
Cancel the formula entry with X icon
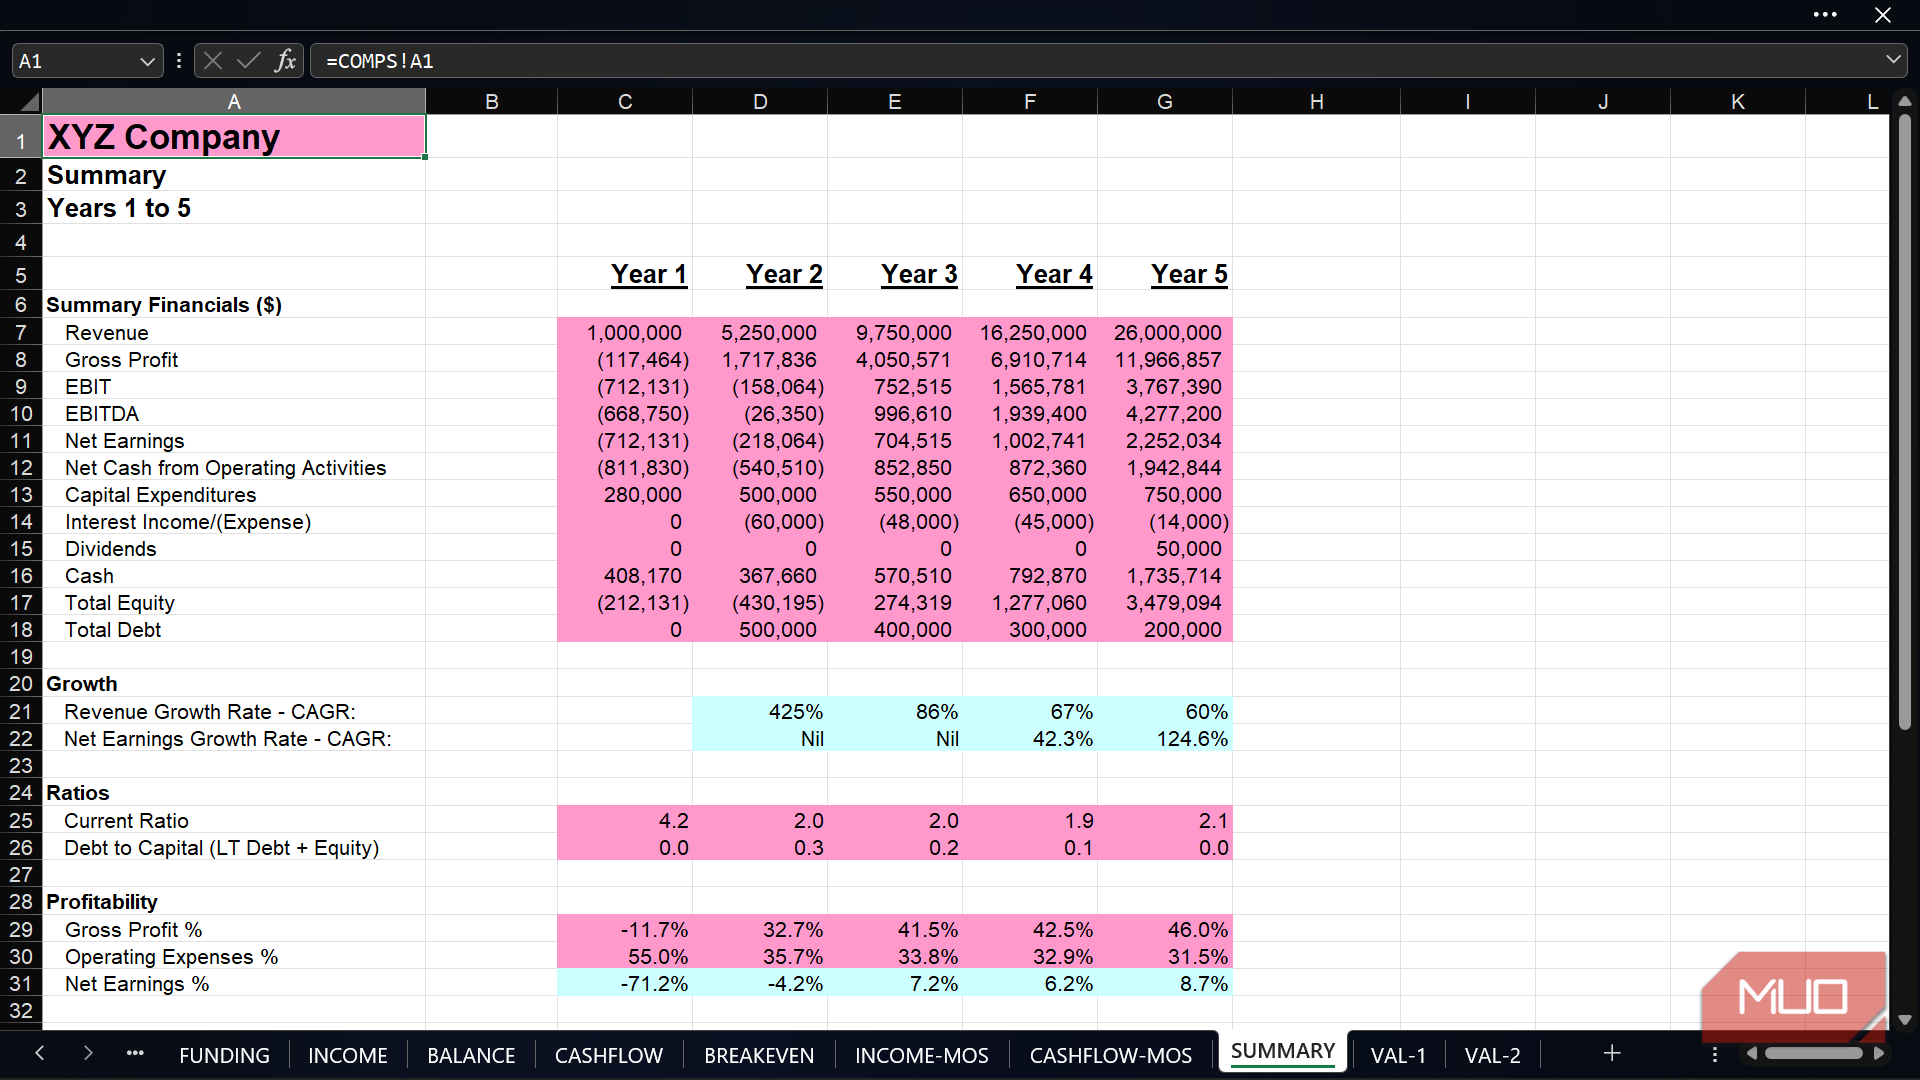coord(213,60)
